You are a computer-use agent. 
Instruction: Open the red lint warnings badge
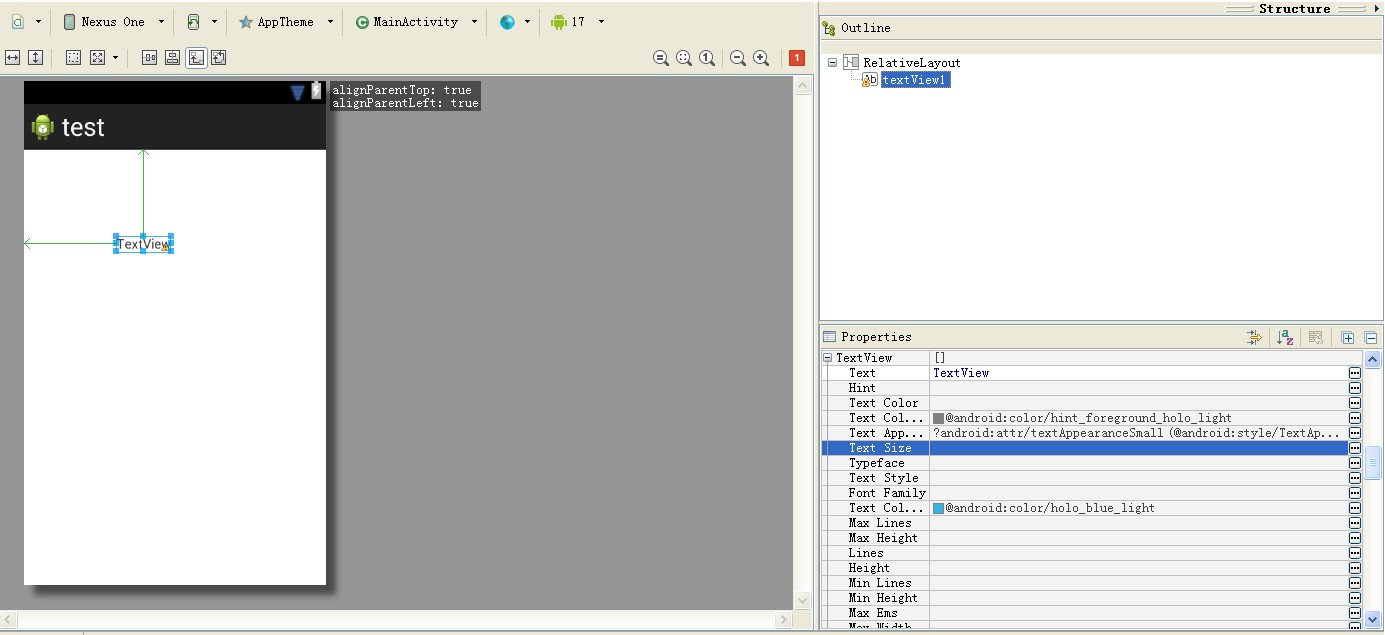click(796, 58)
